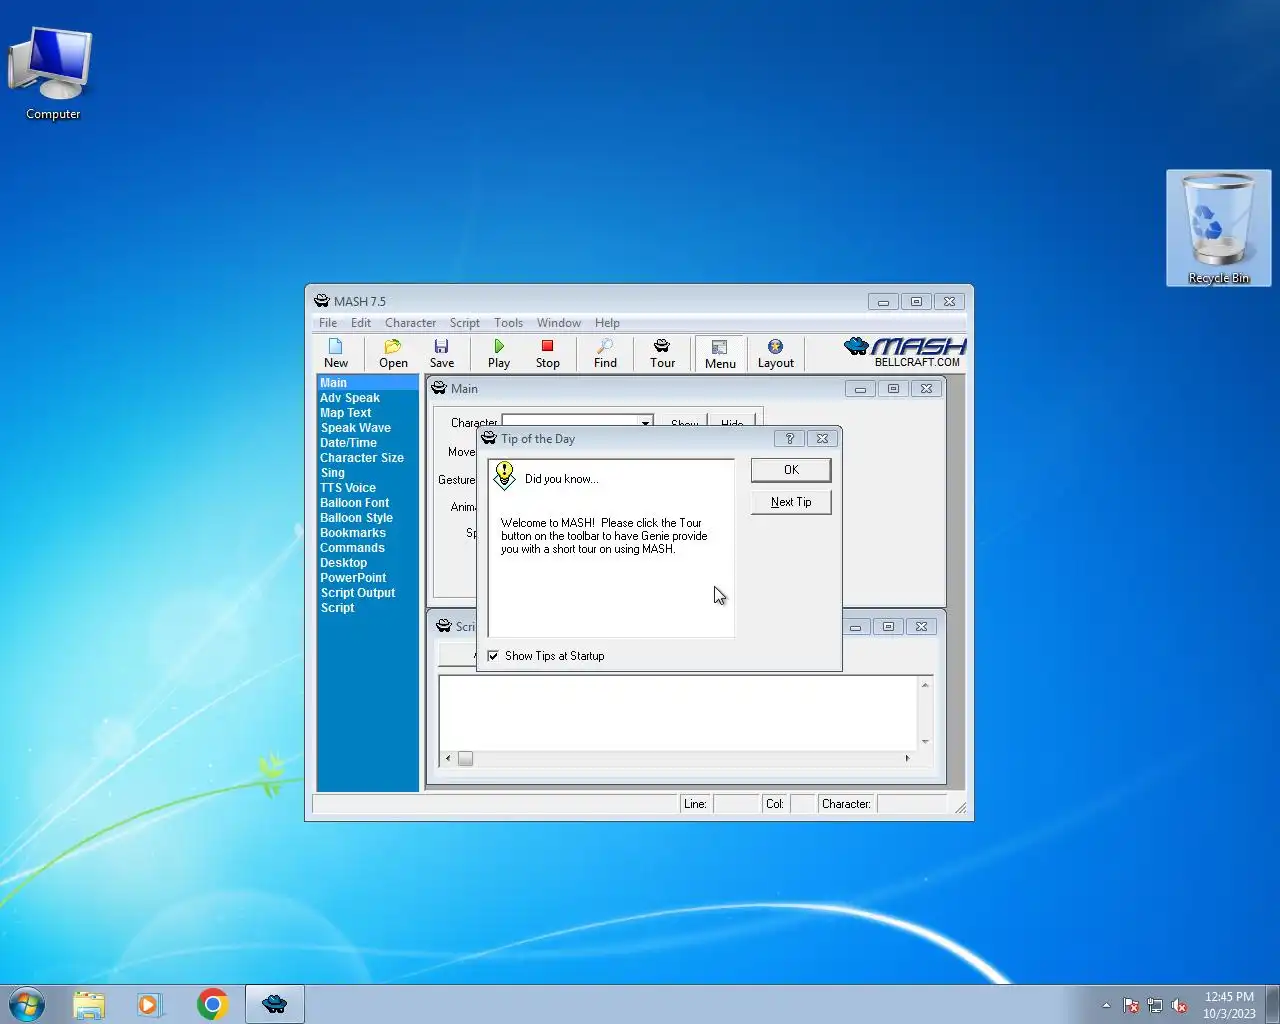Click the MASH taskbar button
The width and height of the screenshot is (1280, 1024).
275,1004
